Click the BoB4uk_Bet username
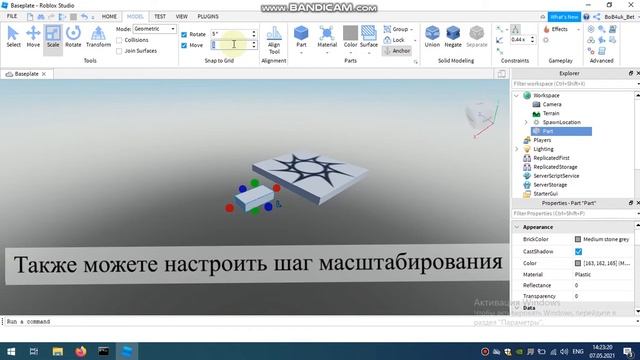 click(620, 17)
